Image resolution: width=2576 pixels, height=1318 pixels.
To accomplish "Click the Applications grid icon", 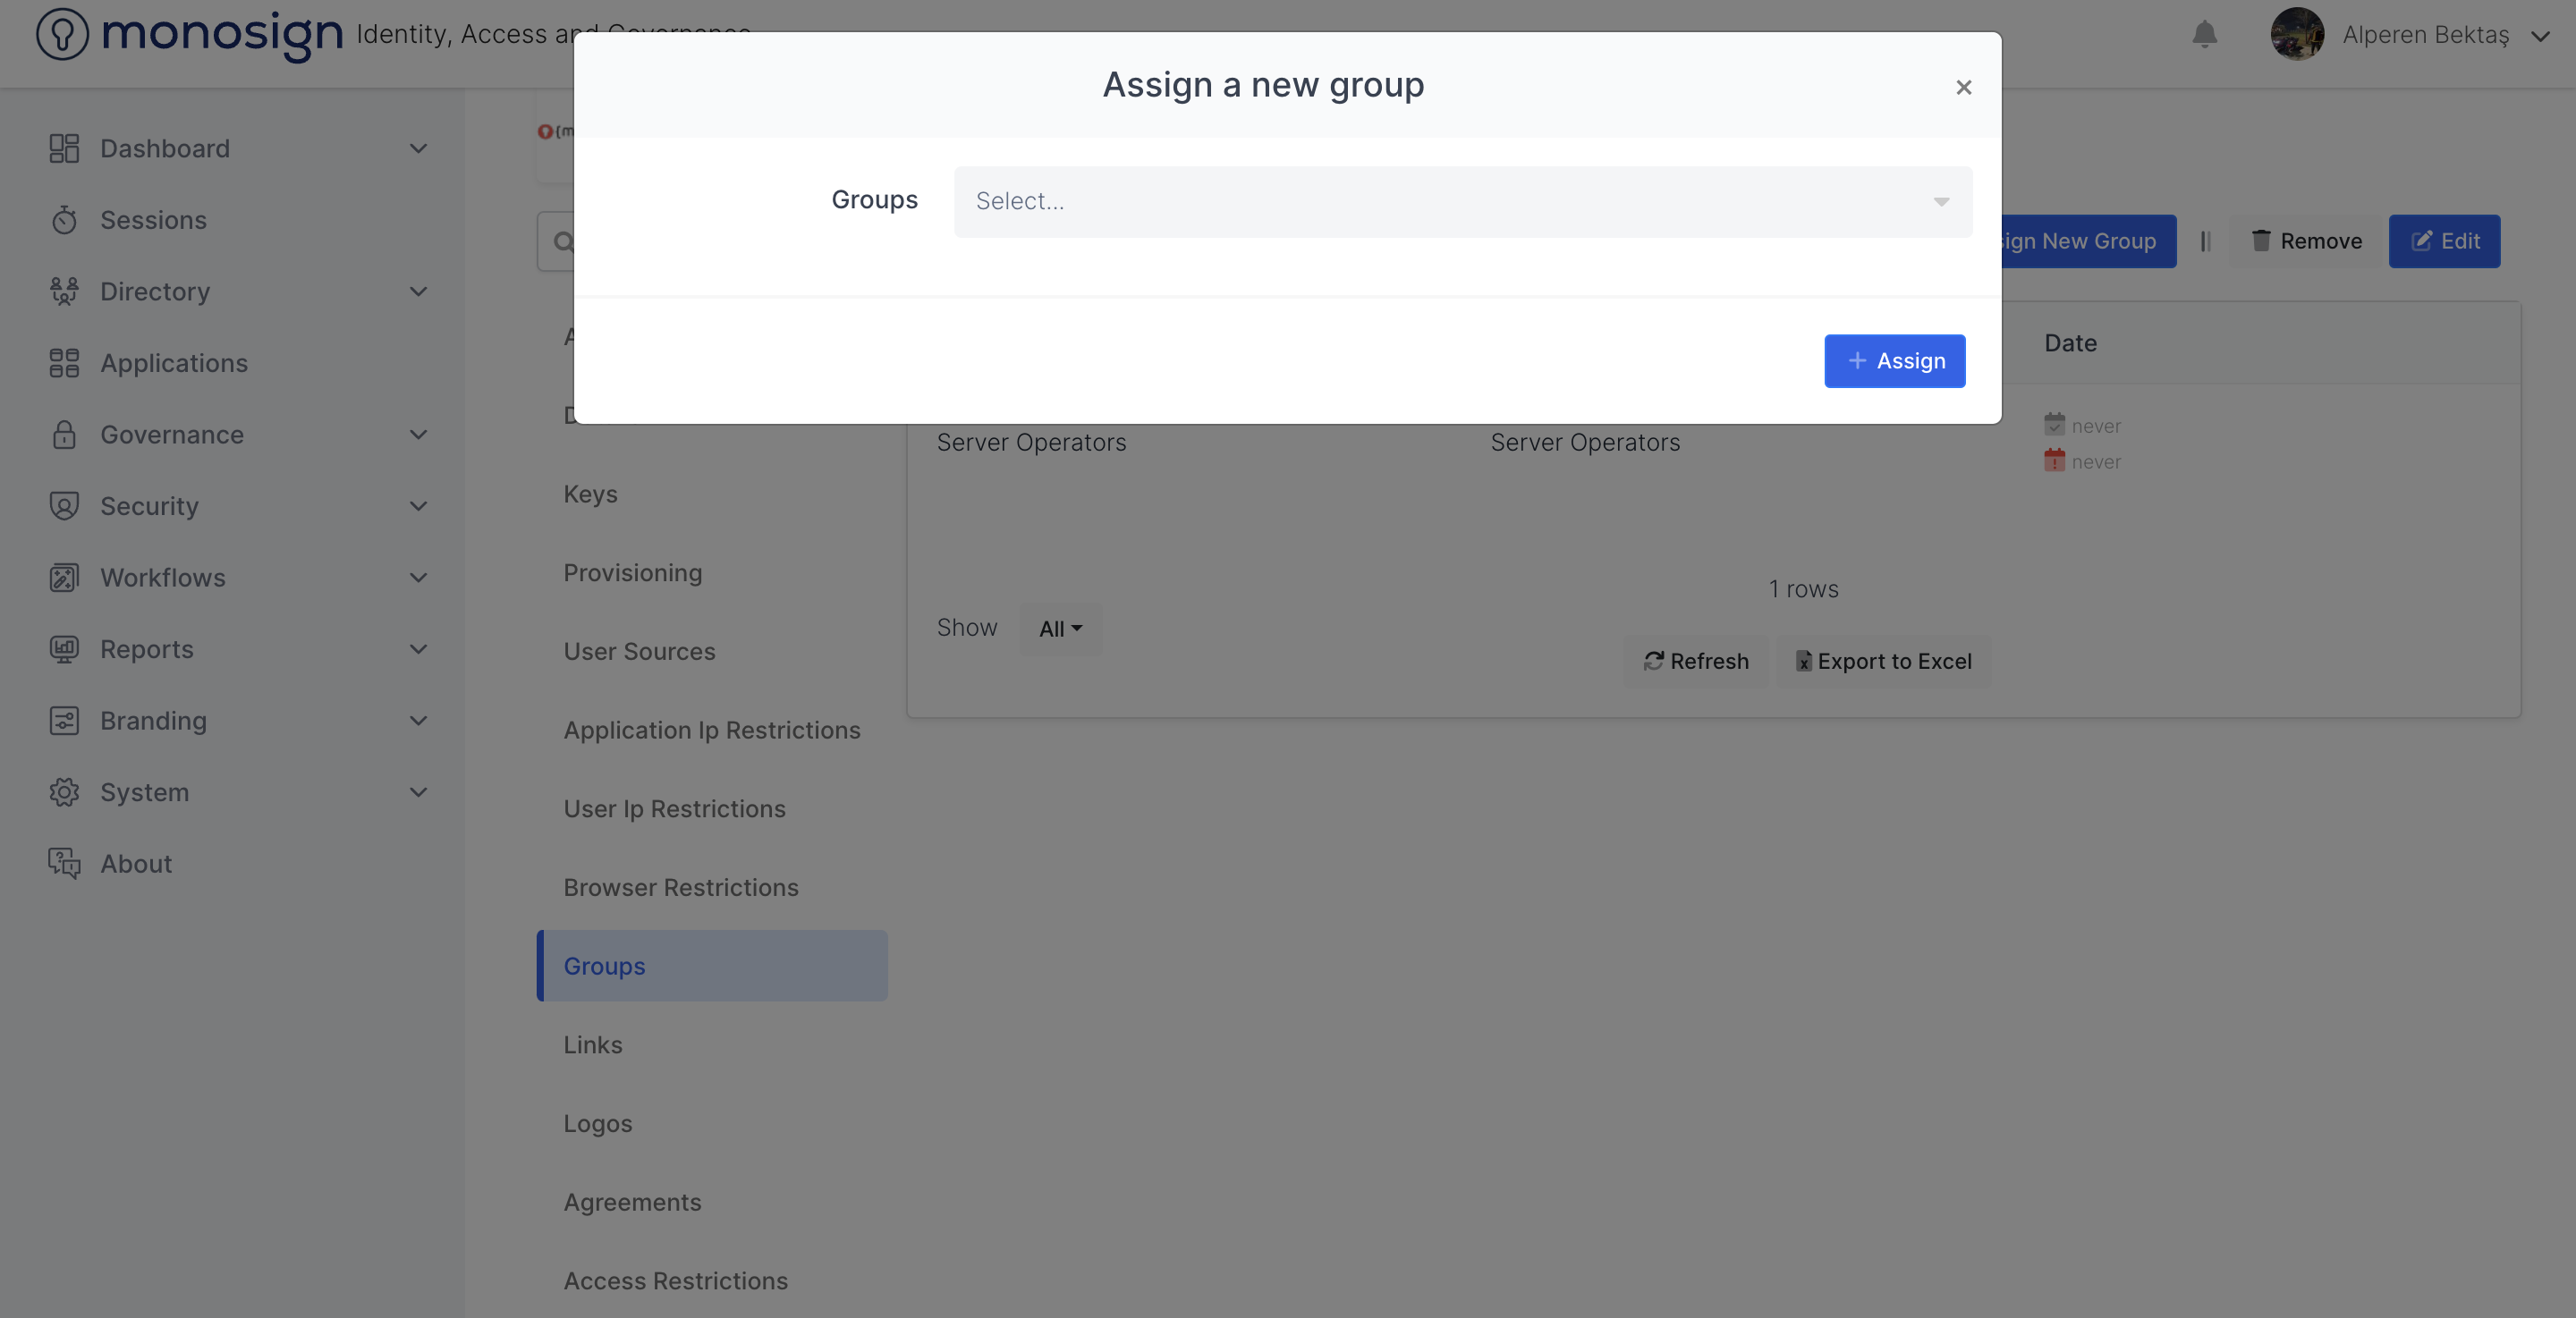I will click(x=64, y=363).
